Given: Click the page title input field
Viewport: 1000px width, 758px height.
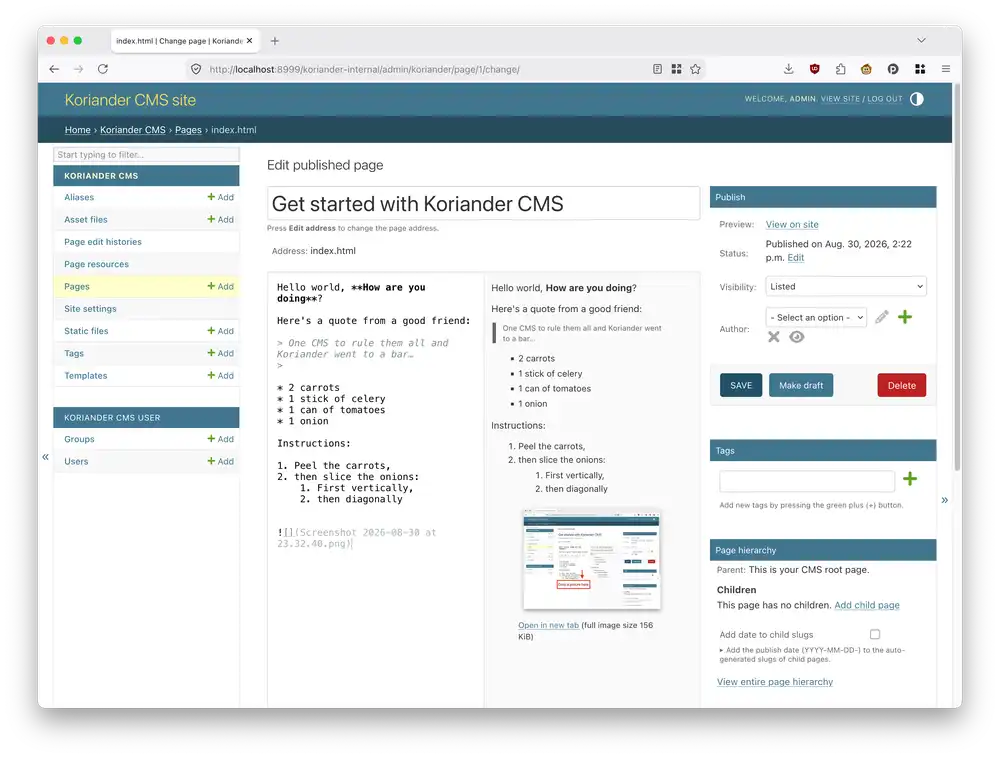Looking at the screenshot, I should tap(483, 203).
